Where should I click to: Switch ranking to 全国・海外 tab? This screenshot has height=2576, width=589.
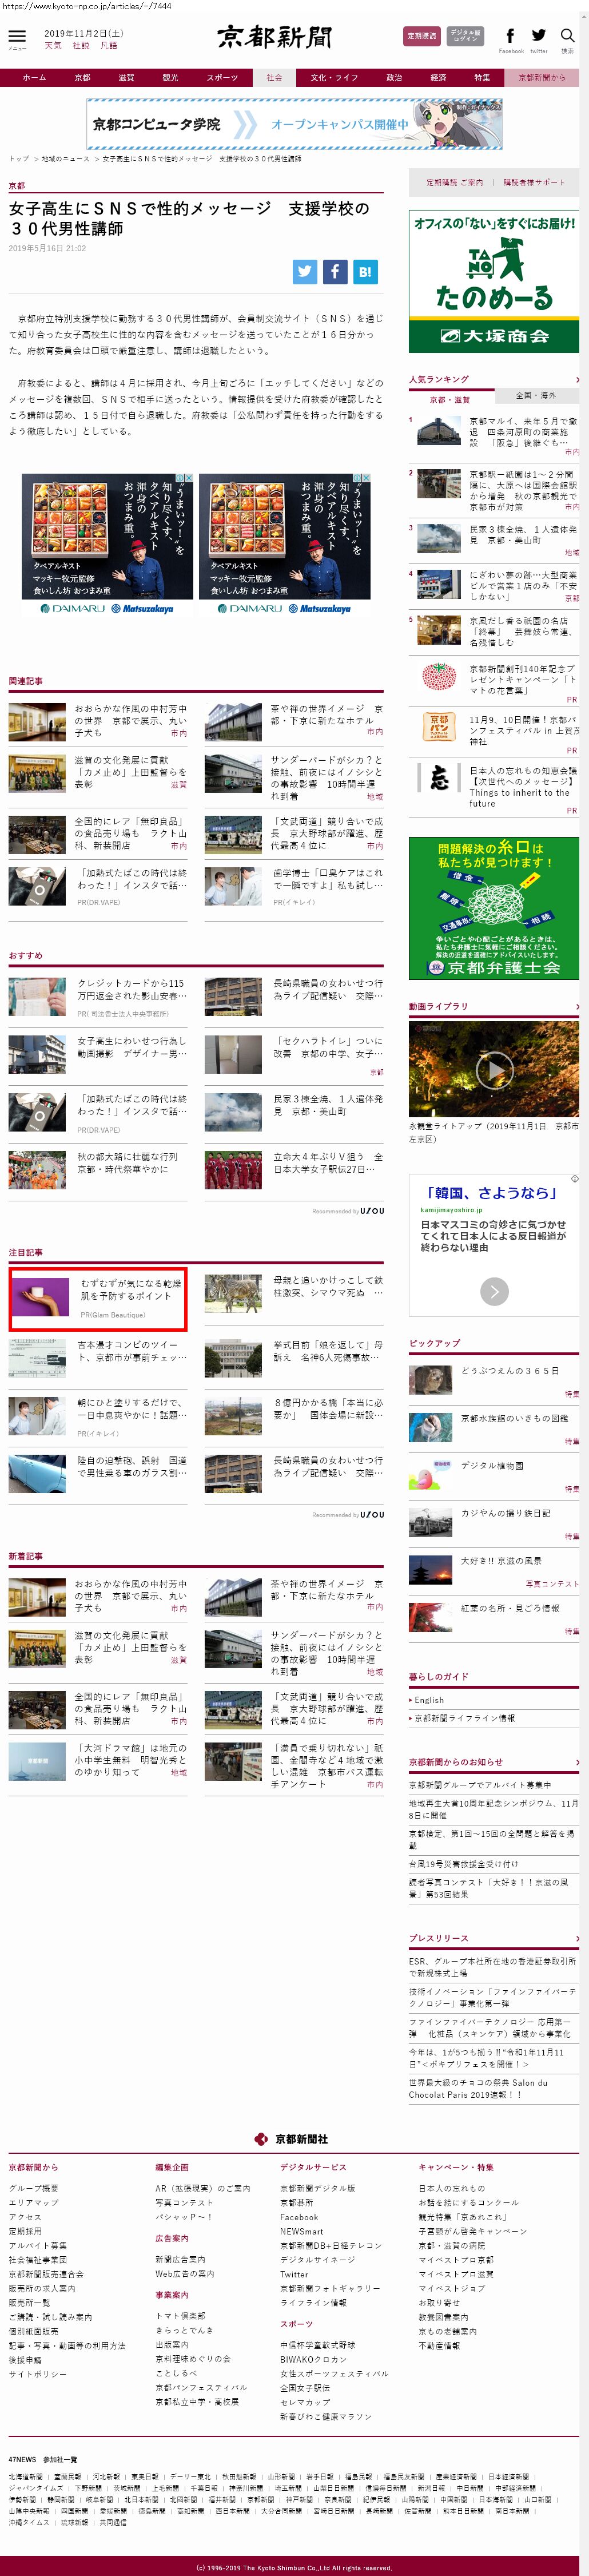tap(536, 395)
